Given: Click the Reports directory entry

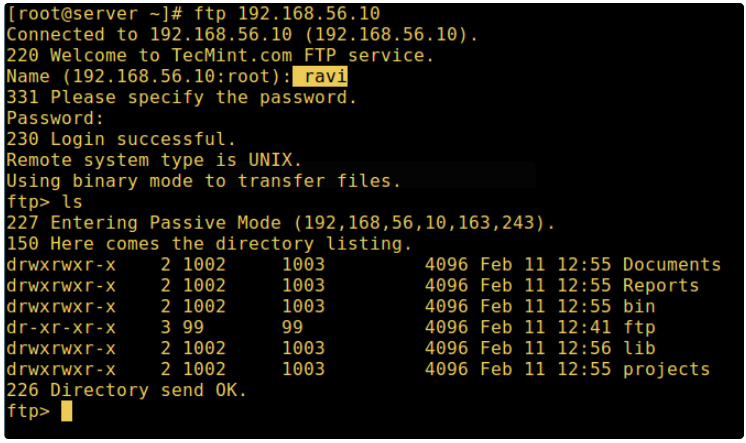Looking at the screenshot, I should [660, 286].
